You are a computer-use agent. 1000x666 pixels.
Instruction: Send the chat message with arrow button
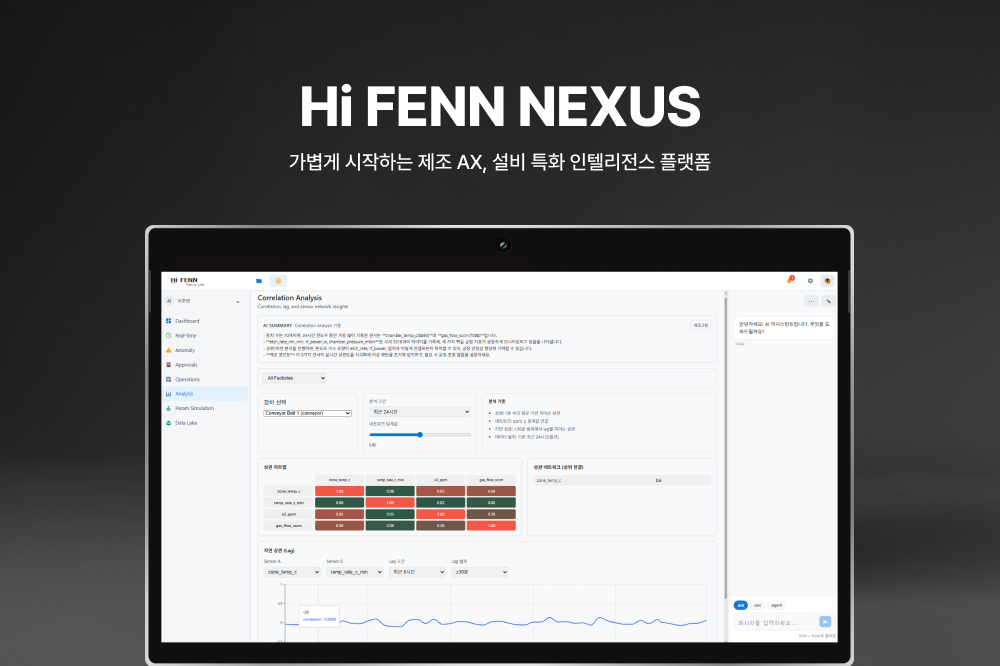pos(825,621)
